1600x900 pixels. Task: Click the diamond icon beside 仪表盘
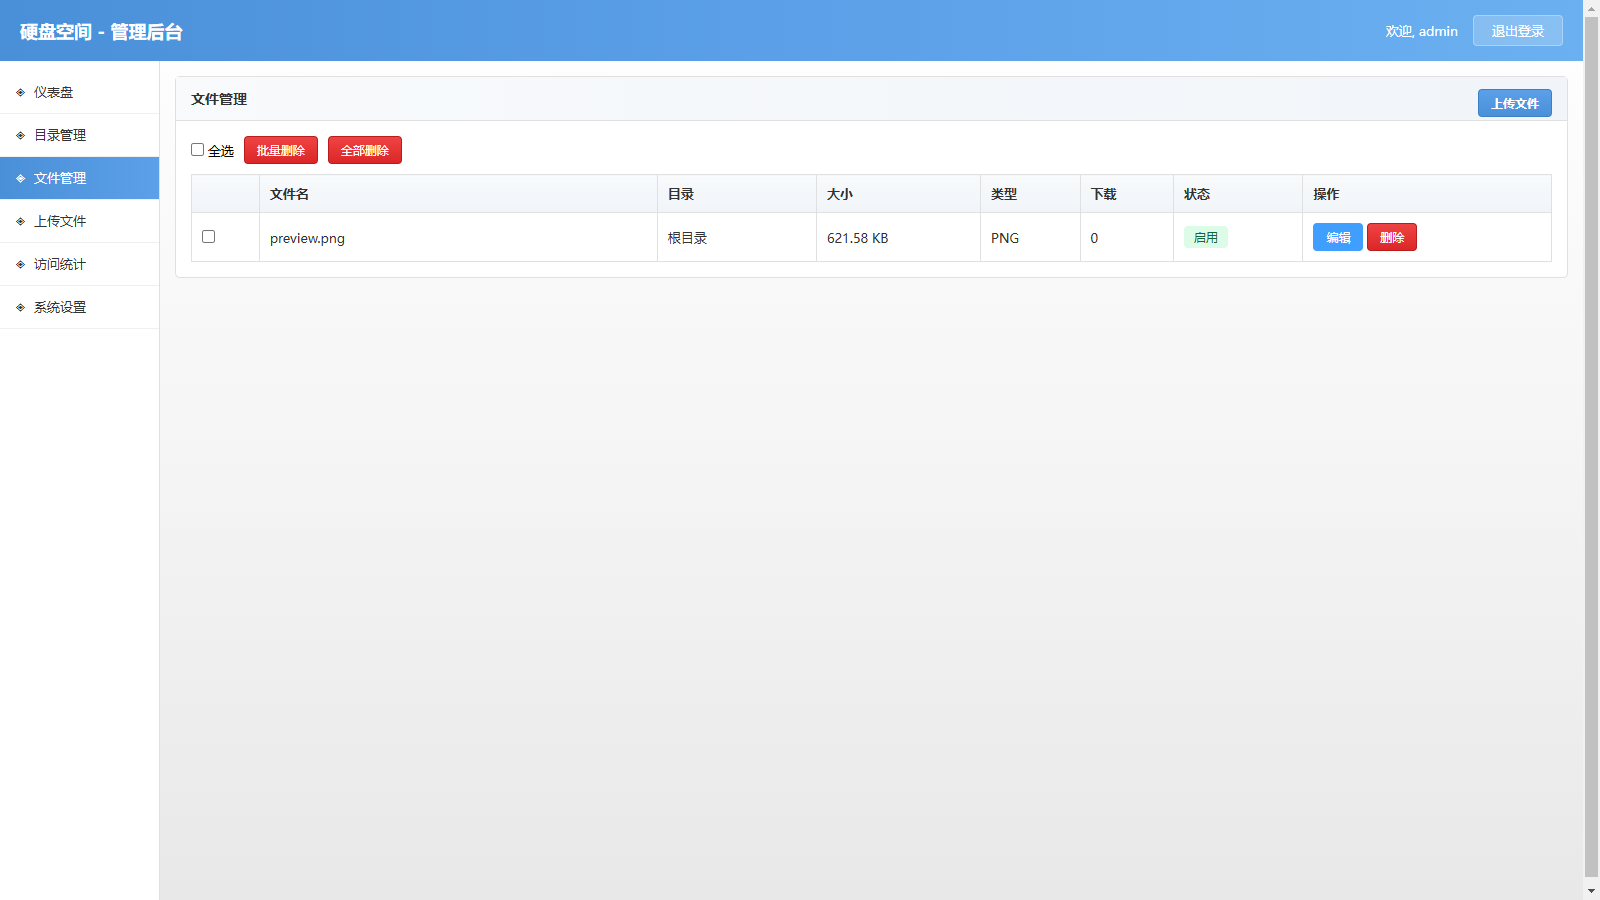[20, 92]
